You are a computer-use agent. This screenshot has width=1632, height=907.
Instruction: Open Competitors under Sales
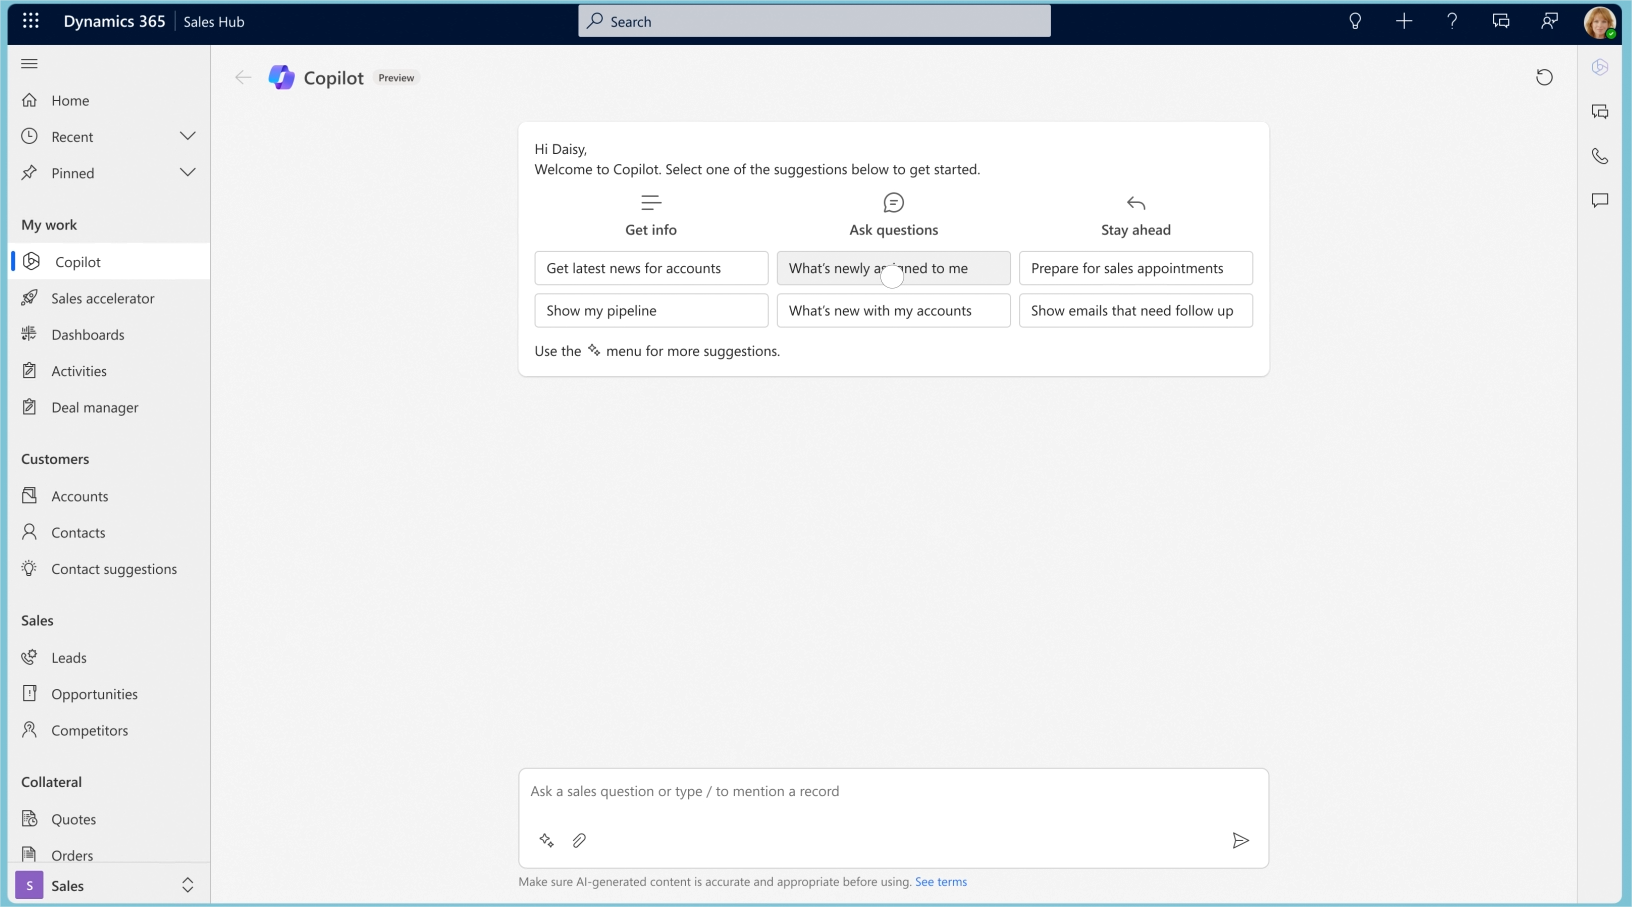pos(109,730)
